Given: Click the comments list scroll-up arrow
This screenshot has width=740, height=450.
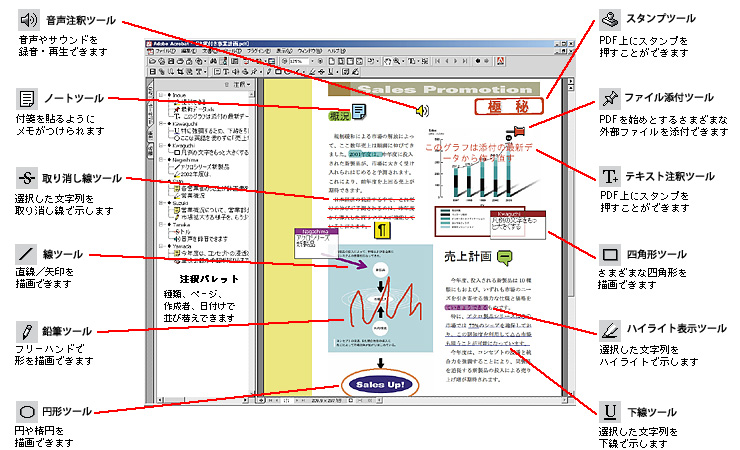Looking at the screenshot, I should pyautogui.click(x=252, y=95).
